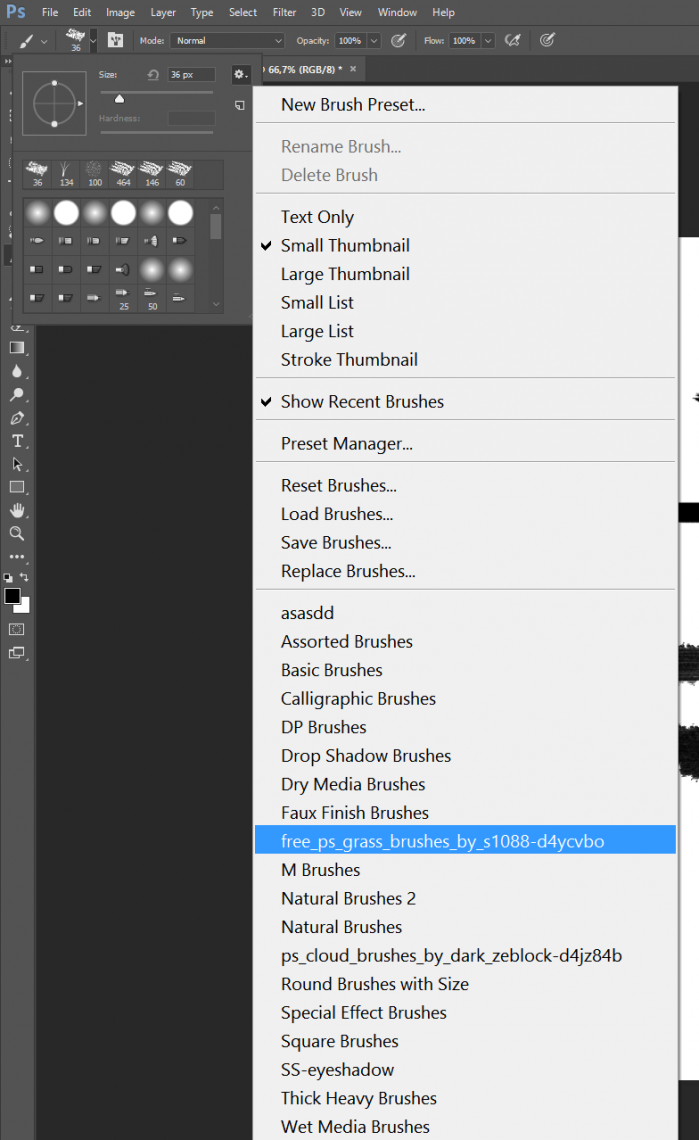Expand the tools panel double-arrow
This screenshot has width=699, height=1140.
click(x=8, y=61)
